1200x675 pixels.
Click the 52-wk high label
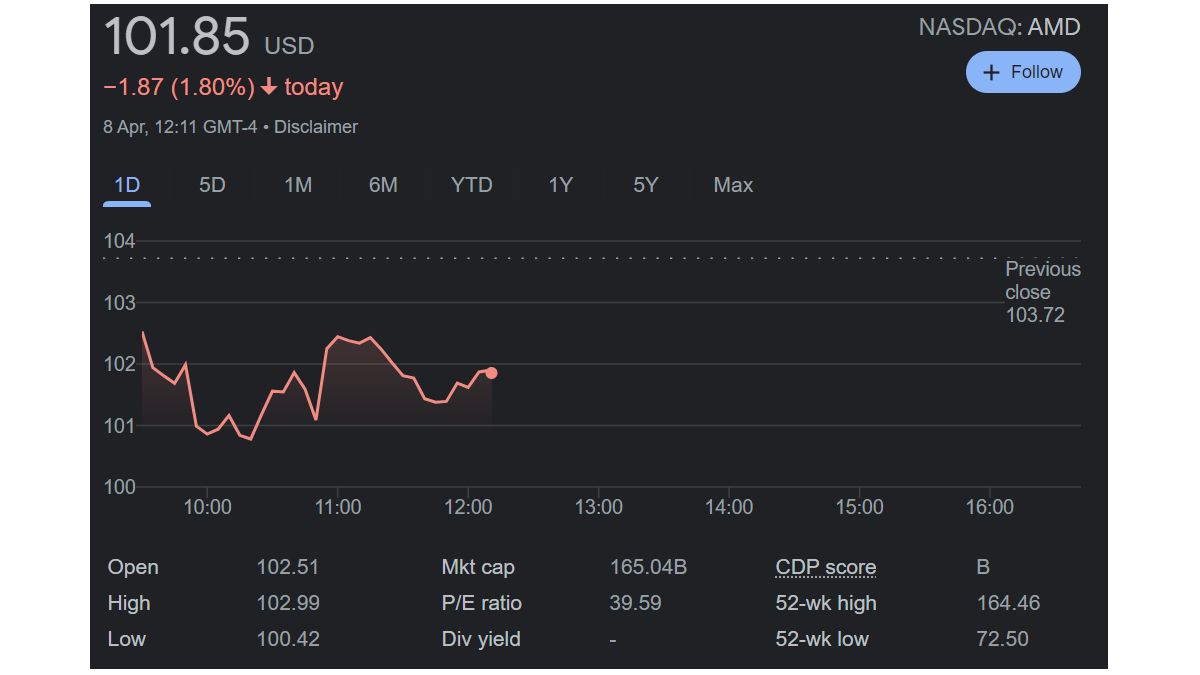826,603
